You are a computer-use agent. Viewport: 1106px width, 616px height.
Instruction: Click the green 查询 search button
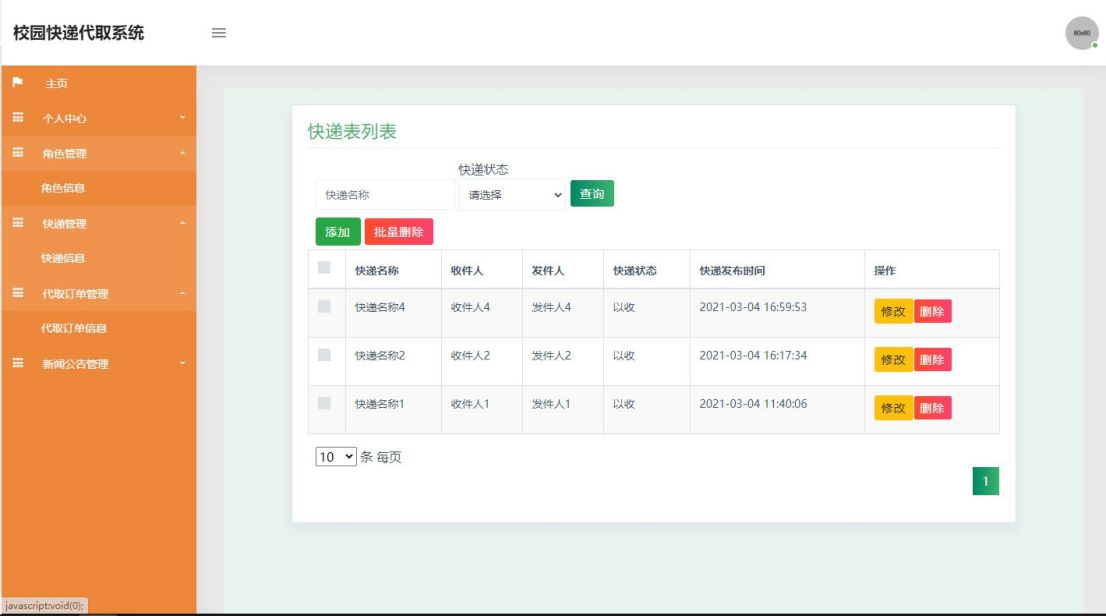pos(592,193)
